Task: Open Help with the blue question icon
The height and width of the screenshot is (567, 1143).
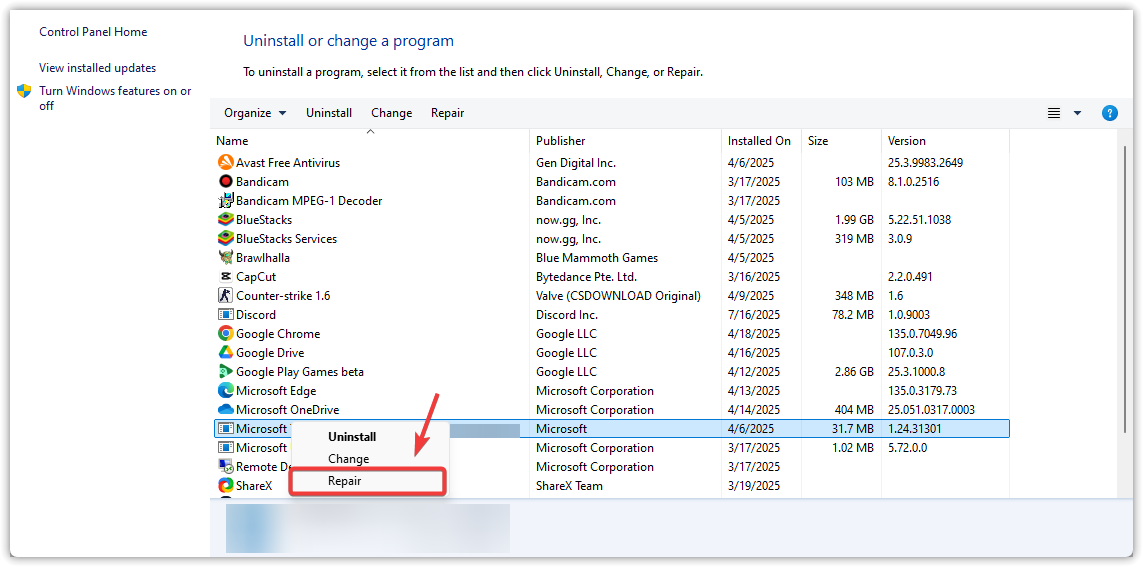Action: [x=1109, y=113]
